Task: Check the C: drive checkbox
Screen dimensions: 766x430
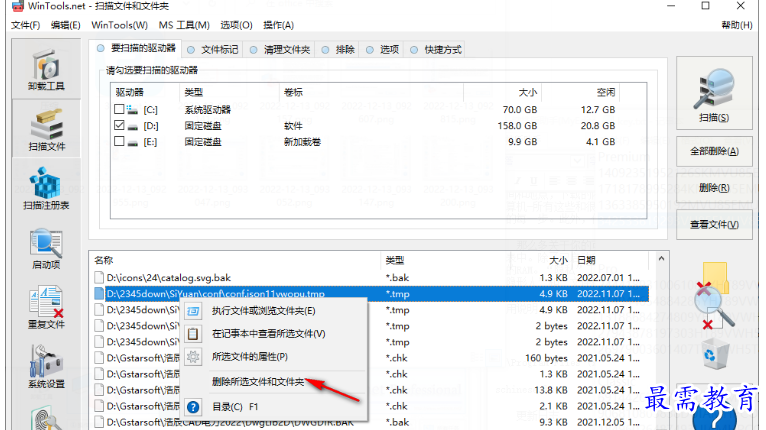Action: pyautogui.click(x=119, y=109)
